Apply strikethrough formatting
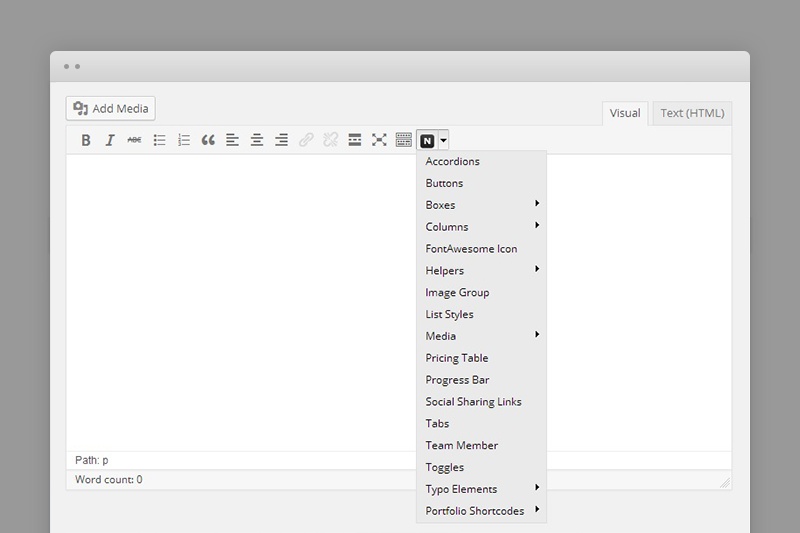This screenshot has width=800, height=533. tap(134, 140)
